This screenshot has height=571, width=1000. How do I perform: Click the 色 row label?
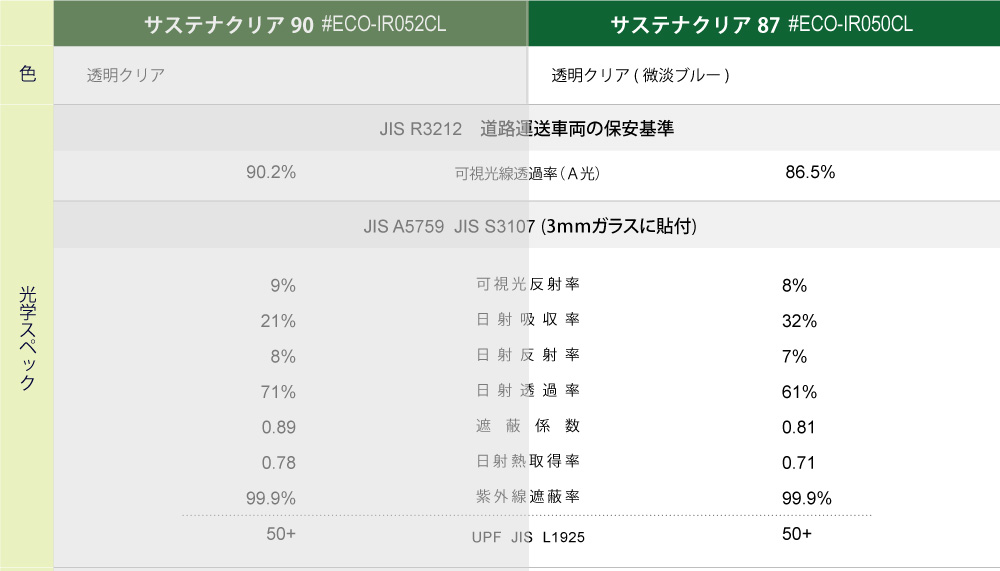tap(28, 74)
